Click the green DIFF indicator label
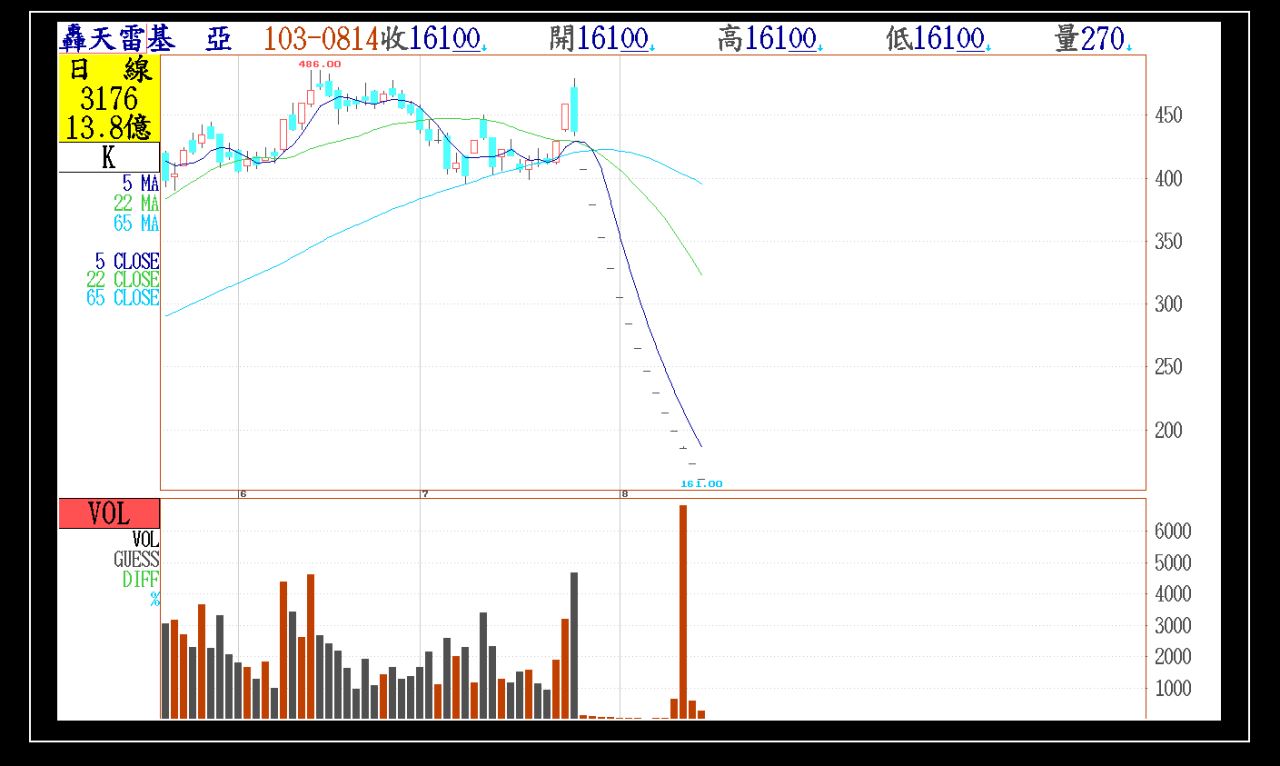Image resolution: width=1280 pixels, height=766 pixels. pos(140,579)
